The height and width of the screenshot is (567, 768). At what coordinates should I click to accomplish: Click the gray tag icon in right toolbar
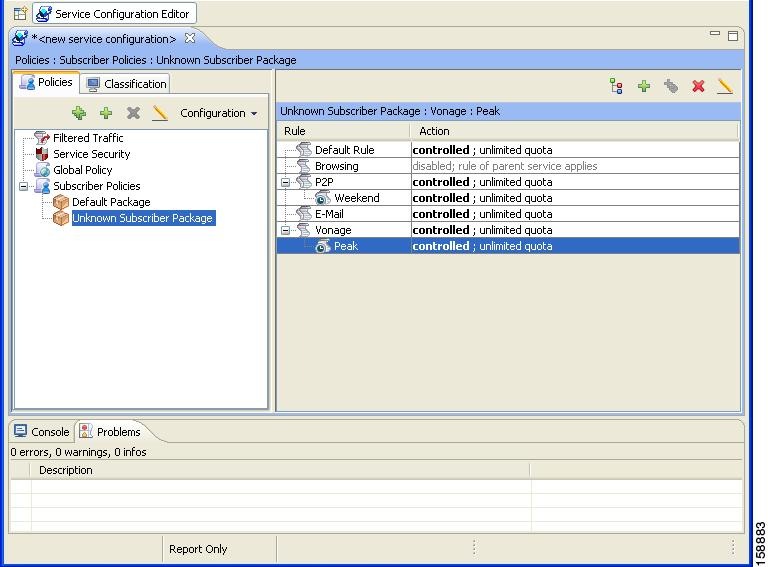(x=671, y=87)
